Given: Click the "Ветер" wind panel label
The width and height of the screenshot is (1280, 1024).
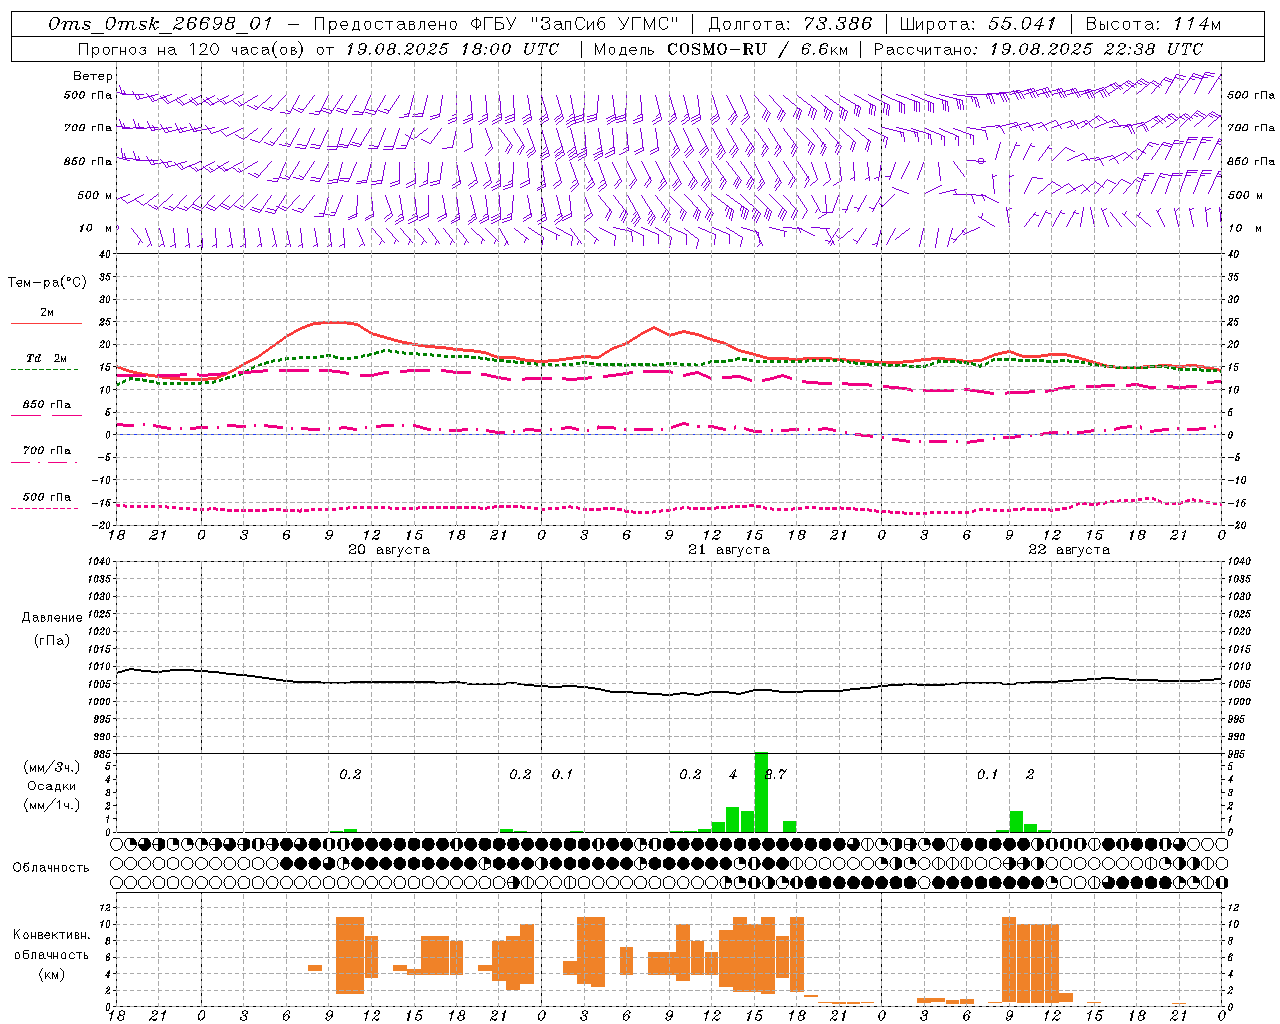Looking at the screenshot, I should (92, 76).
